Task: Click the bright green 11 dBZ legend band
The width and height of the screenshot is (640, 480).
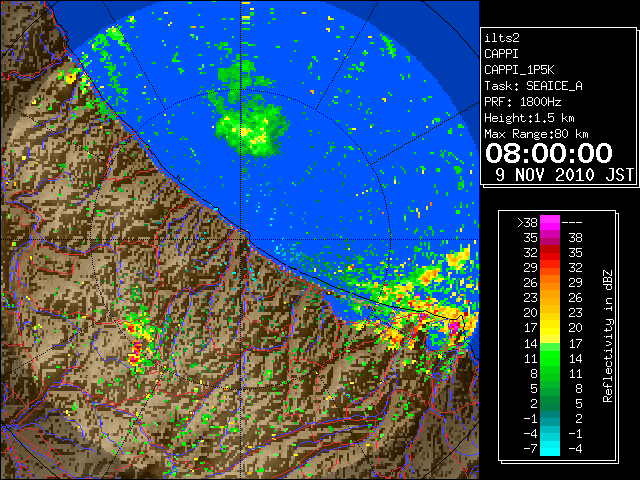Action: point(550,358)
